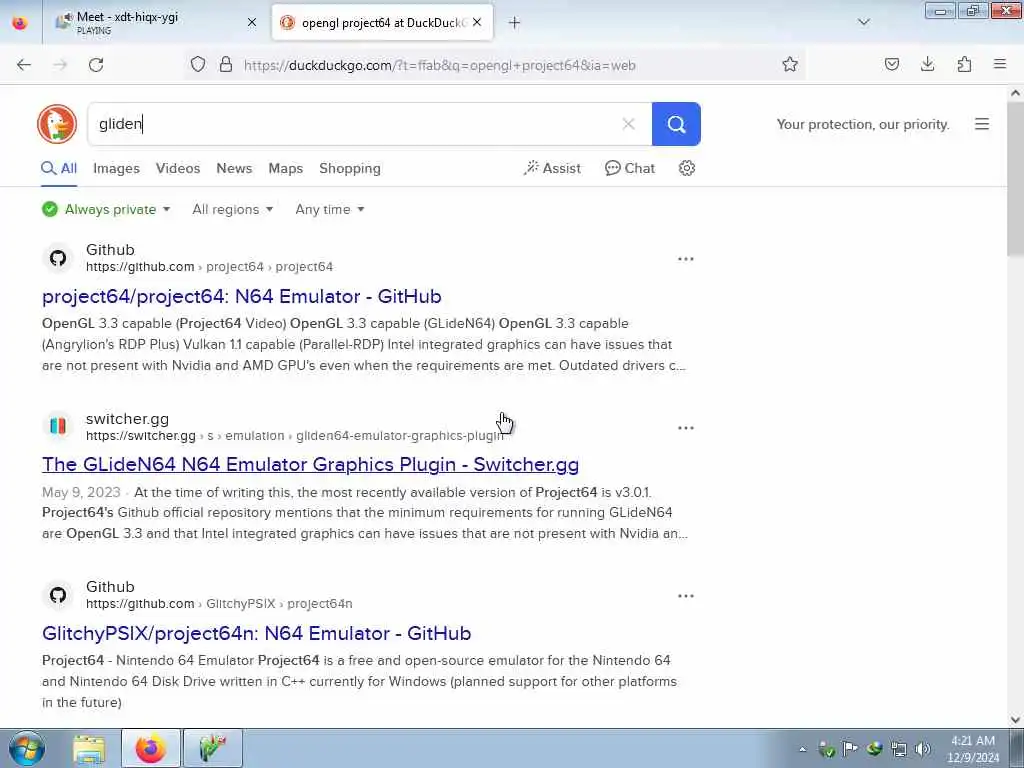Open a new browser tab
This screenshot has width=1024, height=768.
click(515, 23)
